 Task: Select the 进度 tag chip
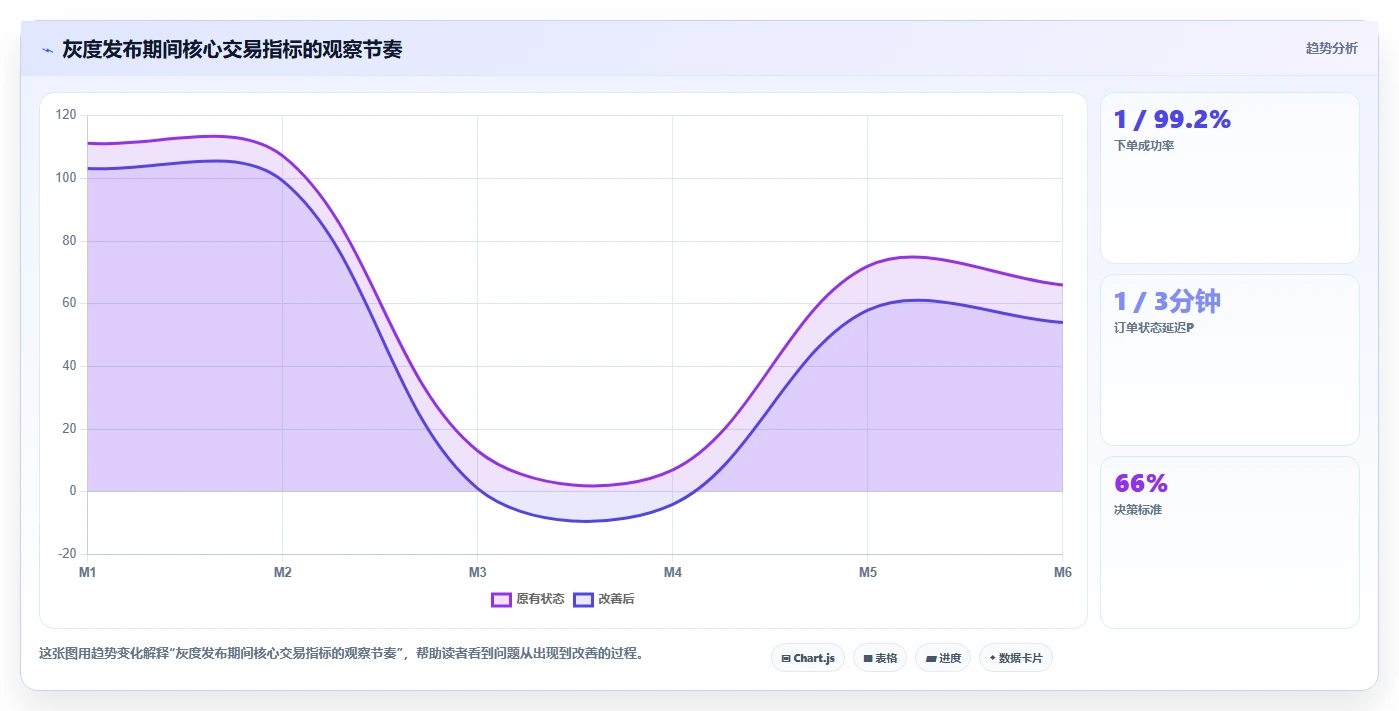pos(943,658)
